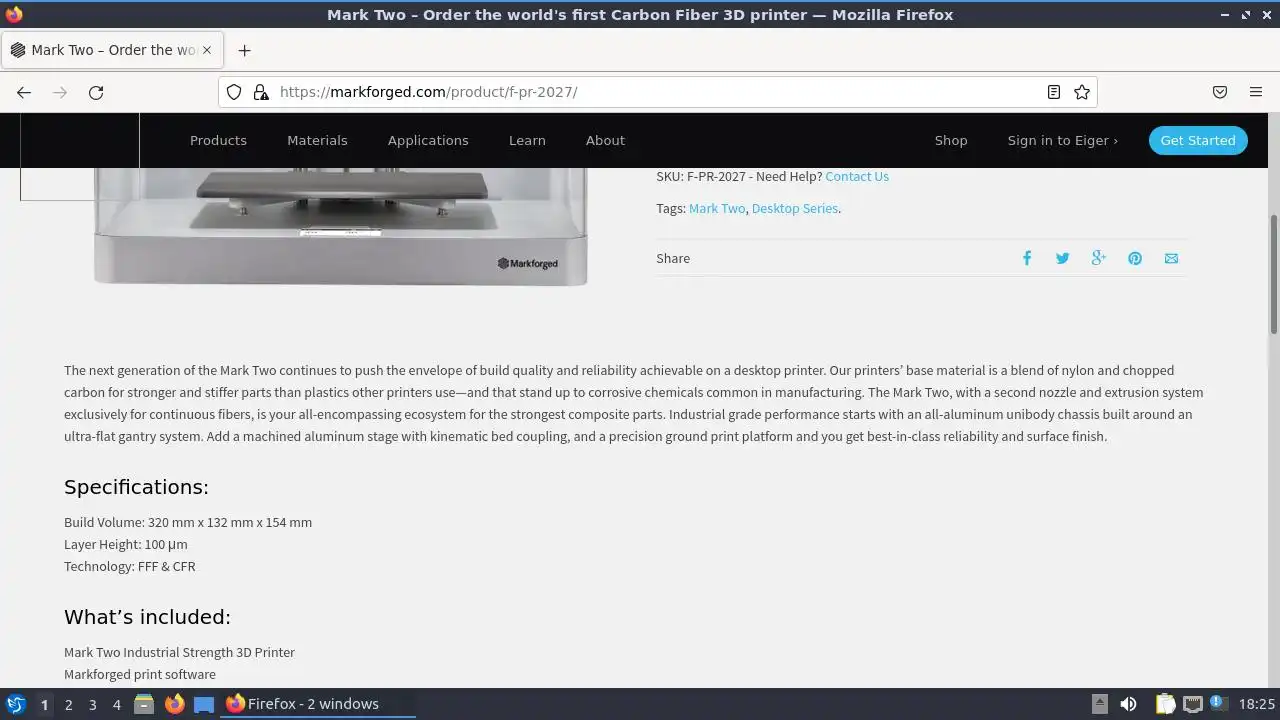
Task: Click the Specifications heading
Action: coord(136,487)
